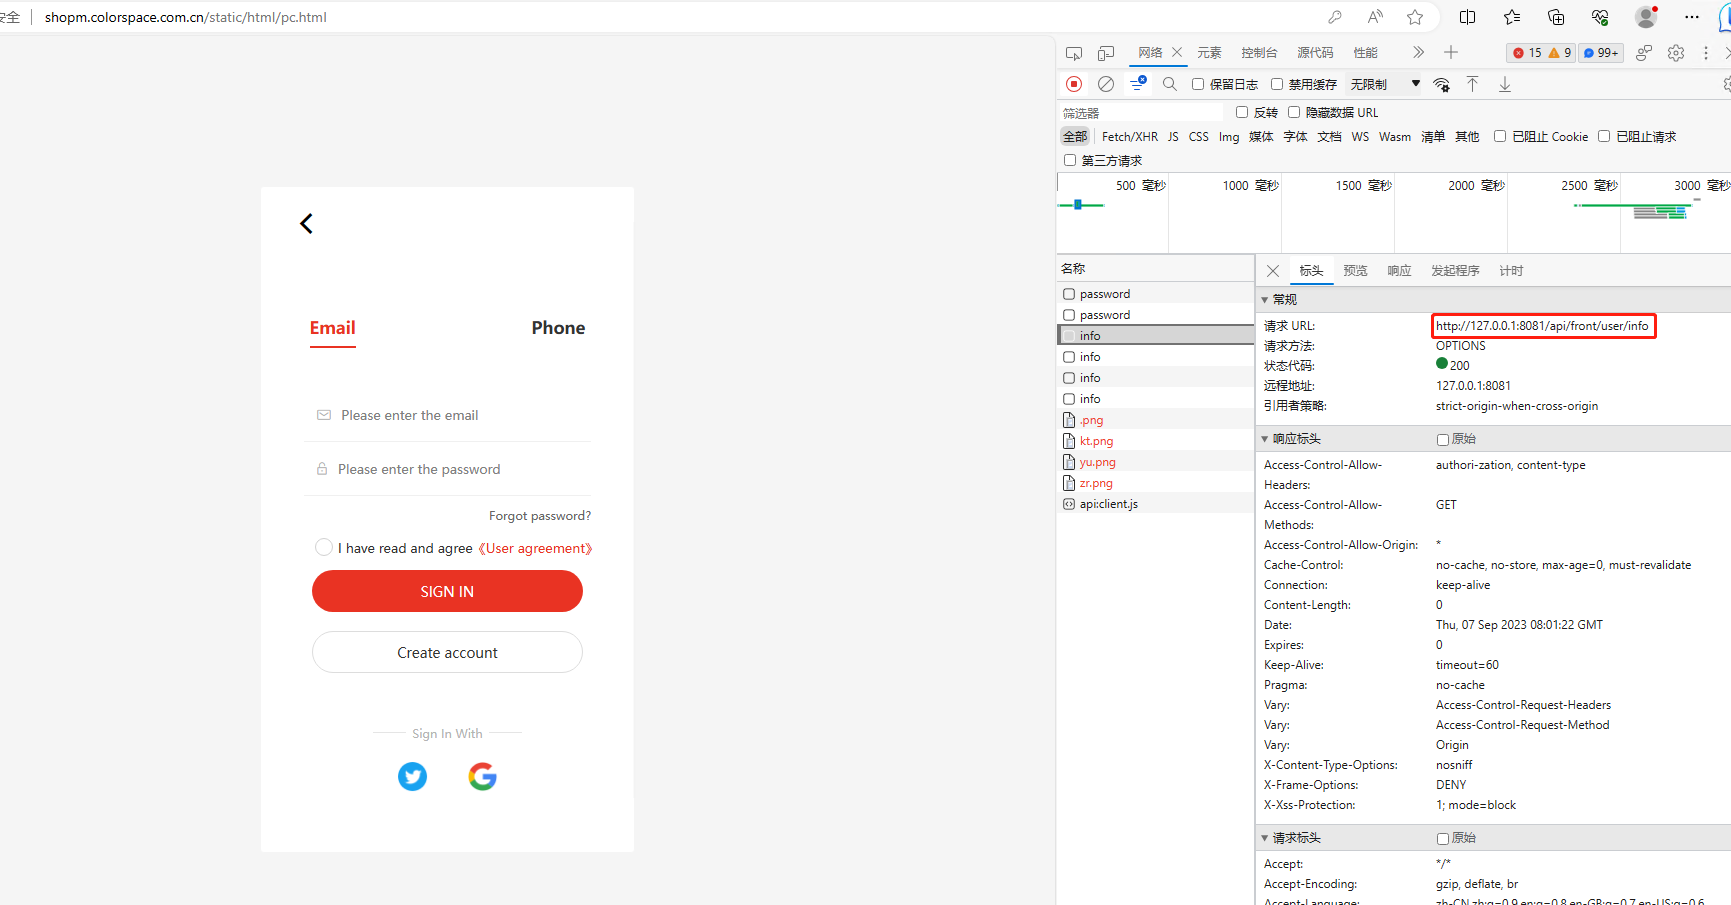Open the 计时 tab in details
The height and width of the screenshot is (905, 1731).
coord(1511,271)
